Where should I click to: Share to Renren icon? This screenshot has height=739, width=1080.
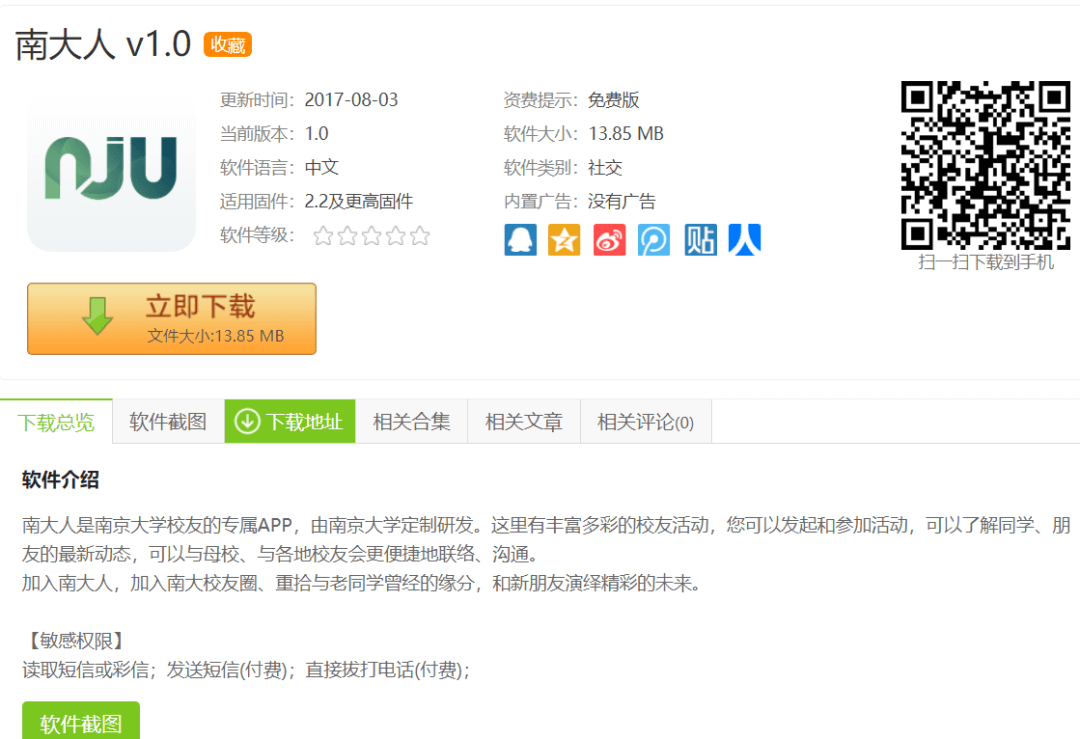click(x=745, y=240)
